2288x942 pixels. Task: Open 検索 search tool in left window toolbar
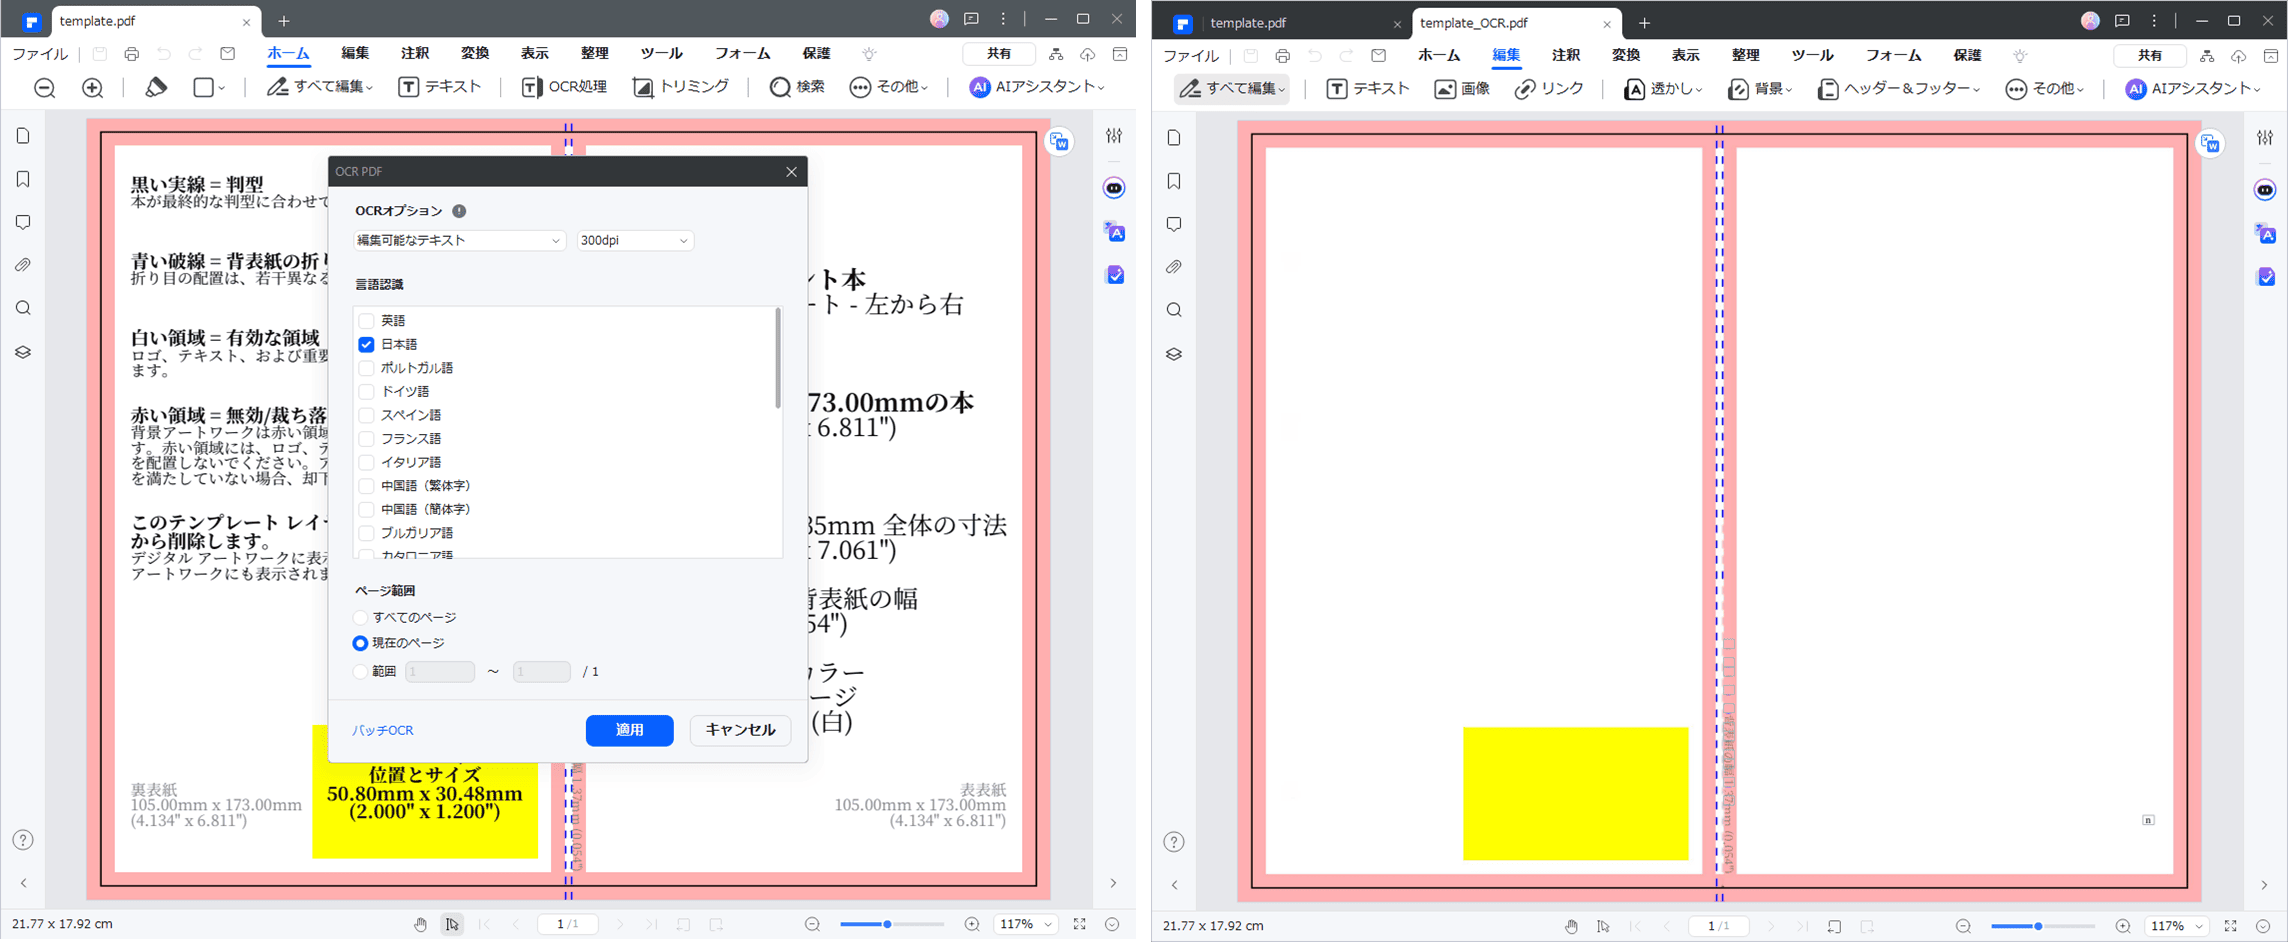coord(797,87)
